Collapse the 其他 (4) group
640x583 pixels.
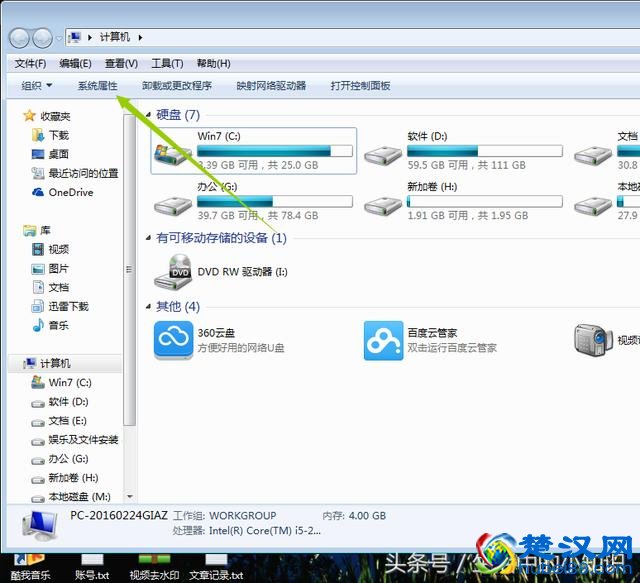(149, 306)
